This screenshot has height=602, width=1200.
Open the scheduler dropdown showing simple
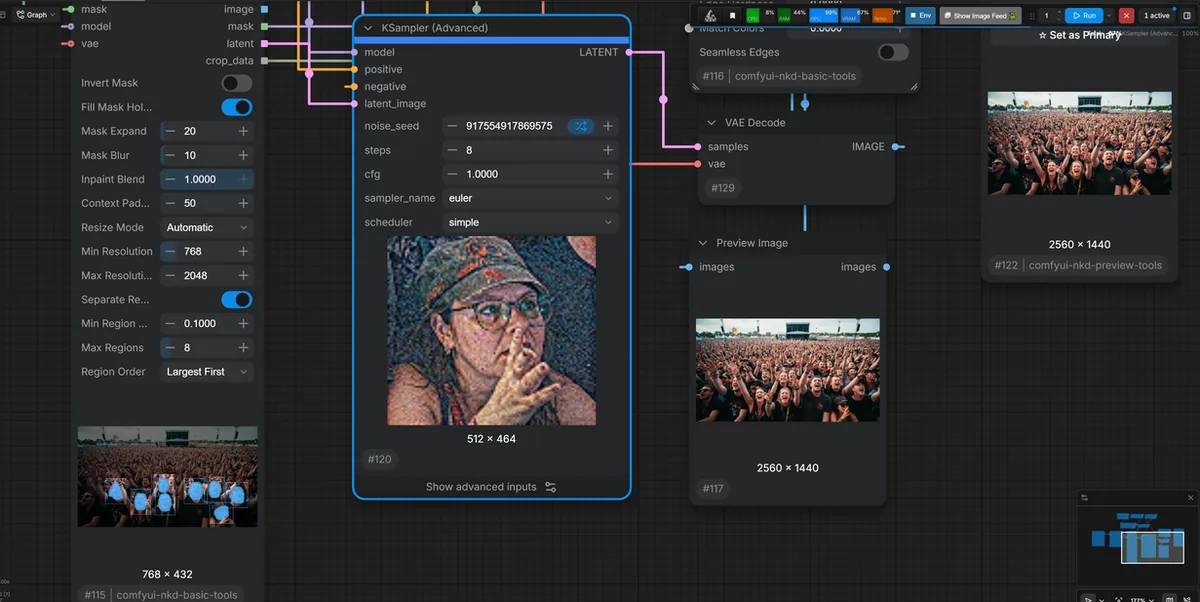pyautogui.click(x=531, y=222)
